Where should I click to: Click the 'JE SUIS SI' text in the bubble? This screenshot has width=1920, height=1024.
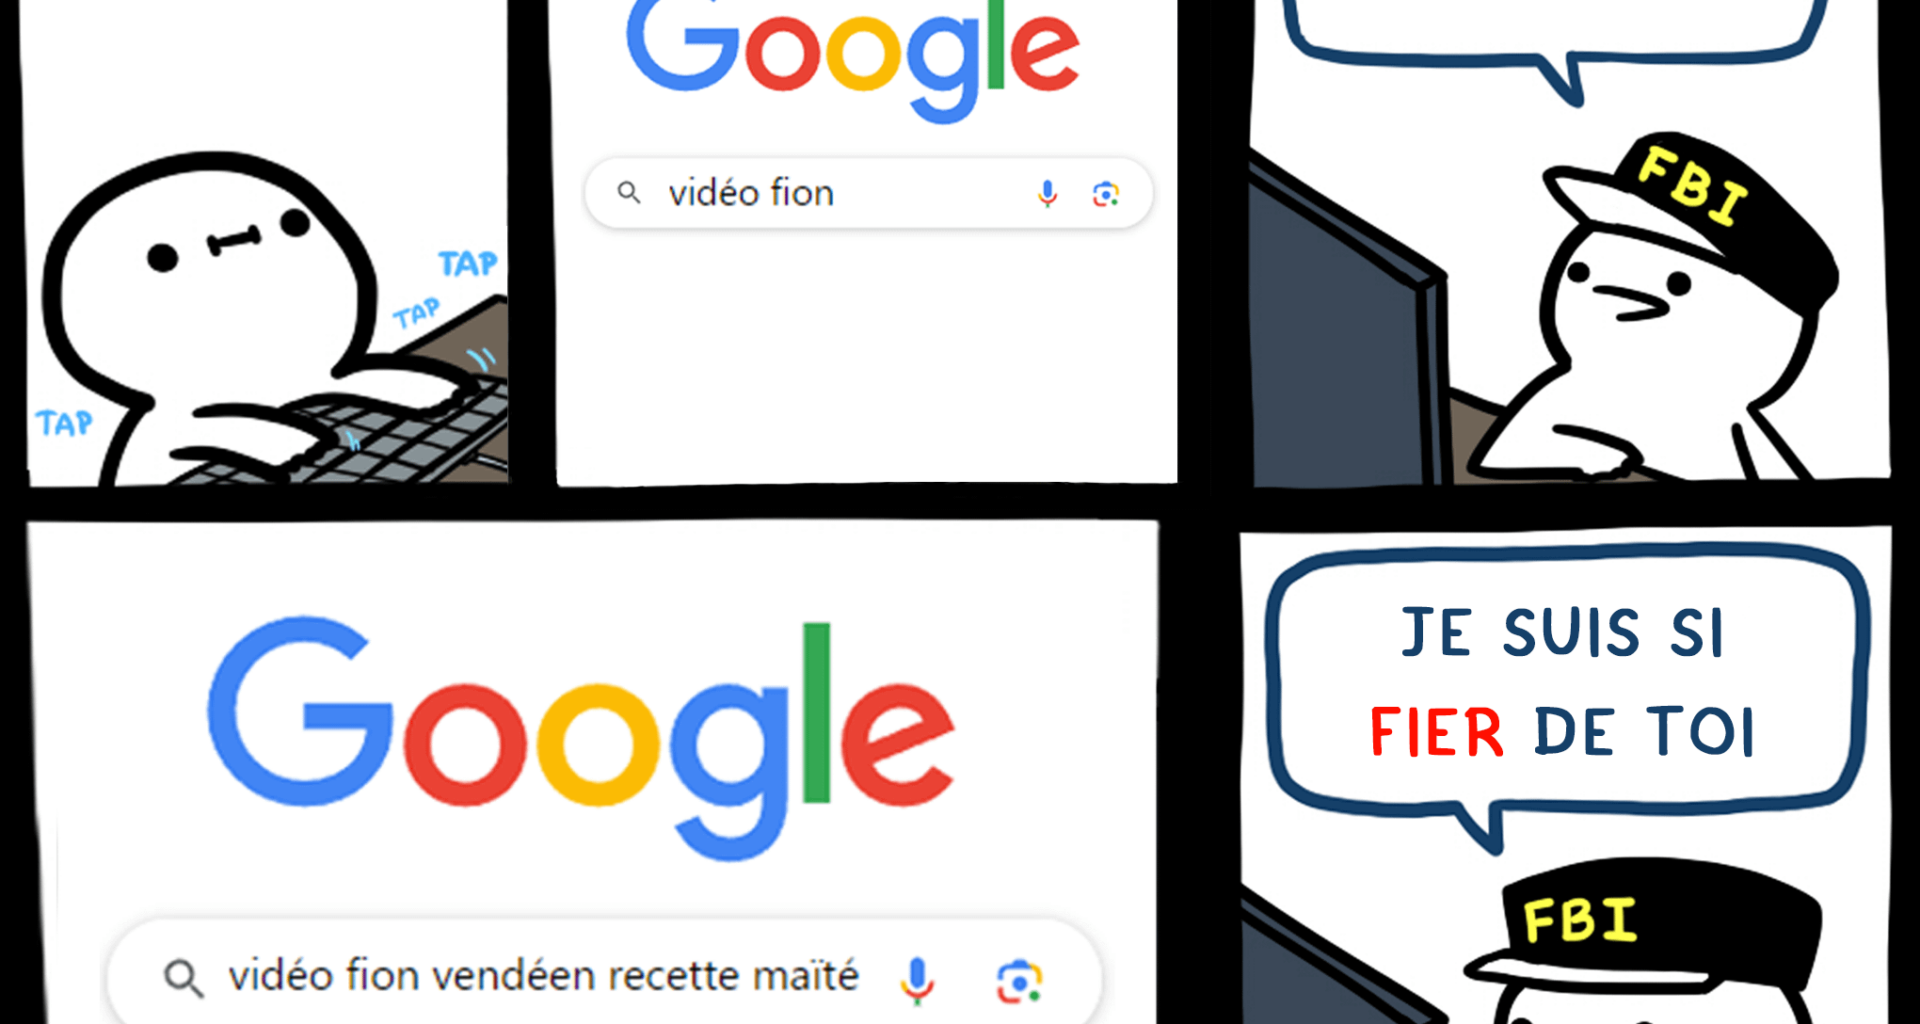coord(1563,633)
